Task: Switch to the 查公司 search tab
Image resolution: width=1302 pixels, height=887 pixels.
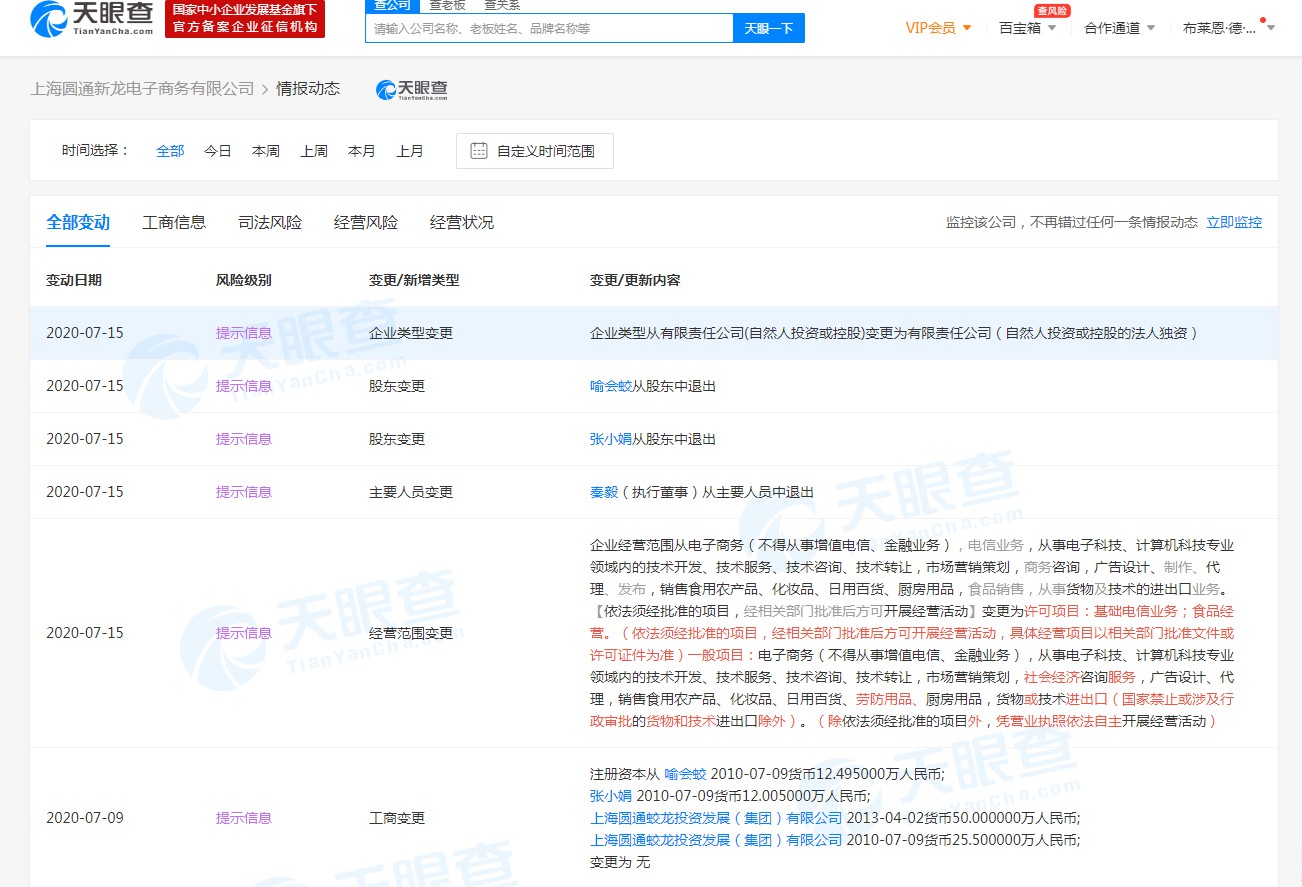Action: click(x=392, y=5)
